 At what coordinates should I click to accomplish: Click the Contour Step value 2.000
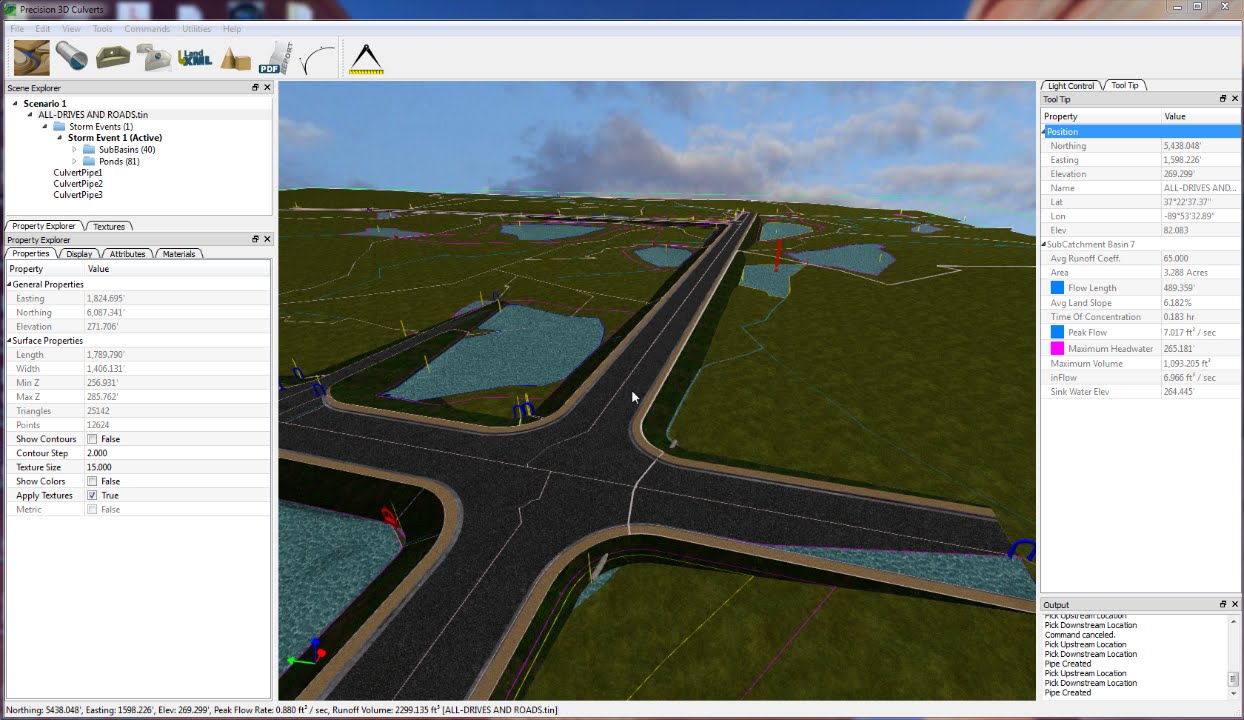[x=99, y=453]
